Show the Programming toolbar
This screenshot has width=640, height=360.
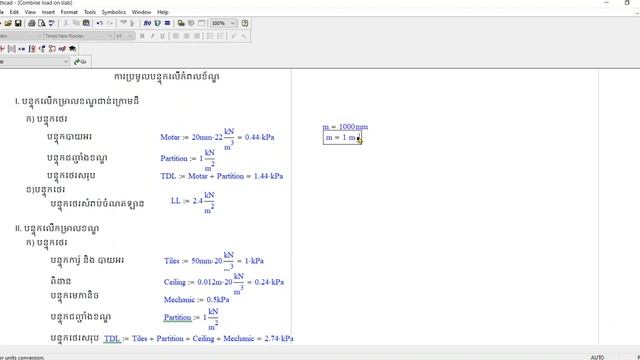52,49
